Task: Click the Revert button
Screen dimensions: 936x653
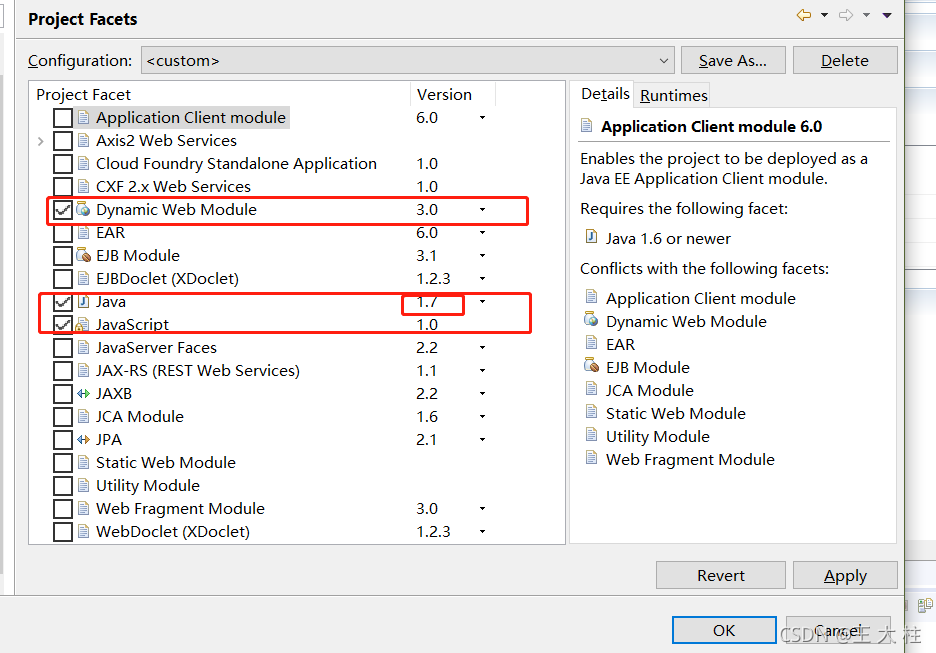Action: coord(721,575)
